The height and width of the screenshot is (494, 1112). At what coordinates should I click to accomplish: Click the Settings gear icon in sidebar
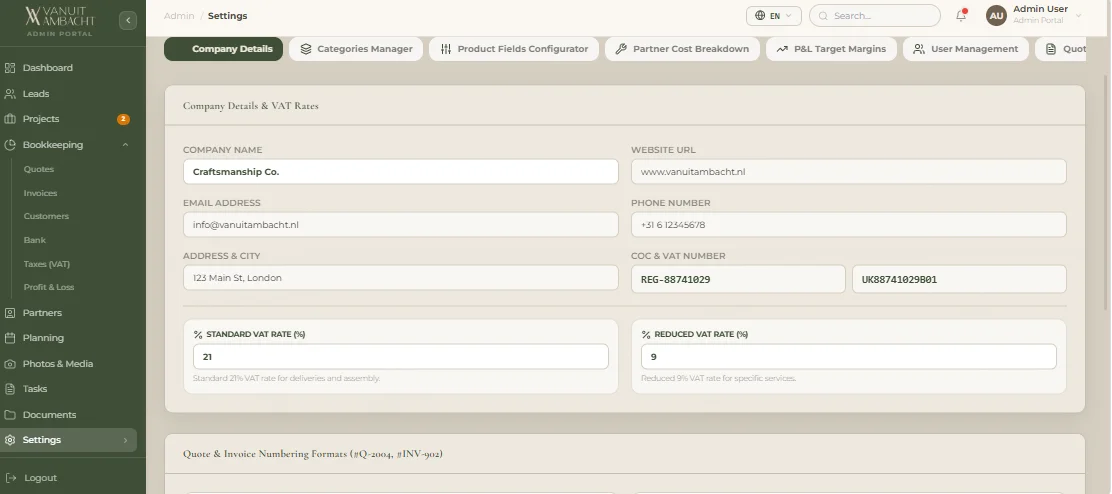point(10,440)
